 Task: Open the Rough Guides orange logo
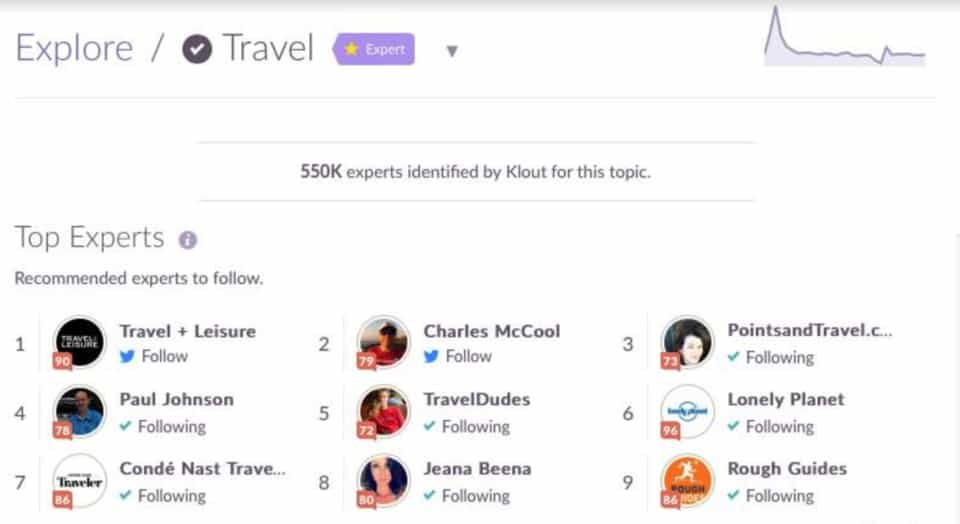[x=688, y=481]
